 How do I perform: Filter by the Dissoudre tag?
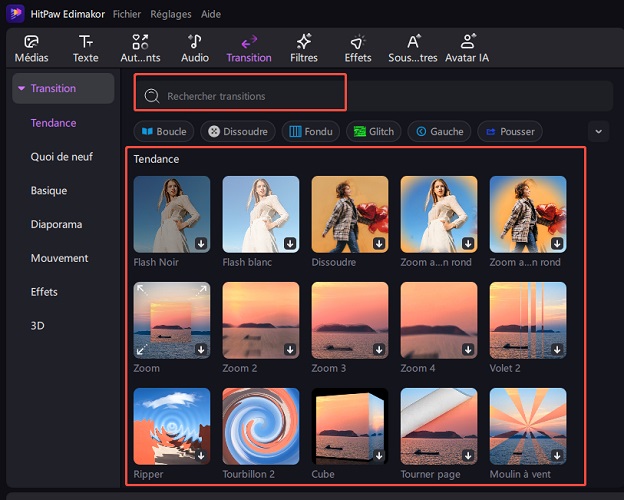[x=238, y=131]
